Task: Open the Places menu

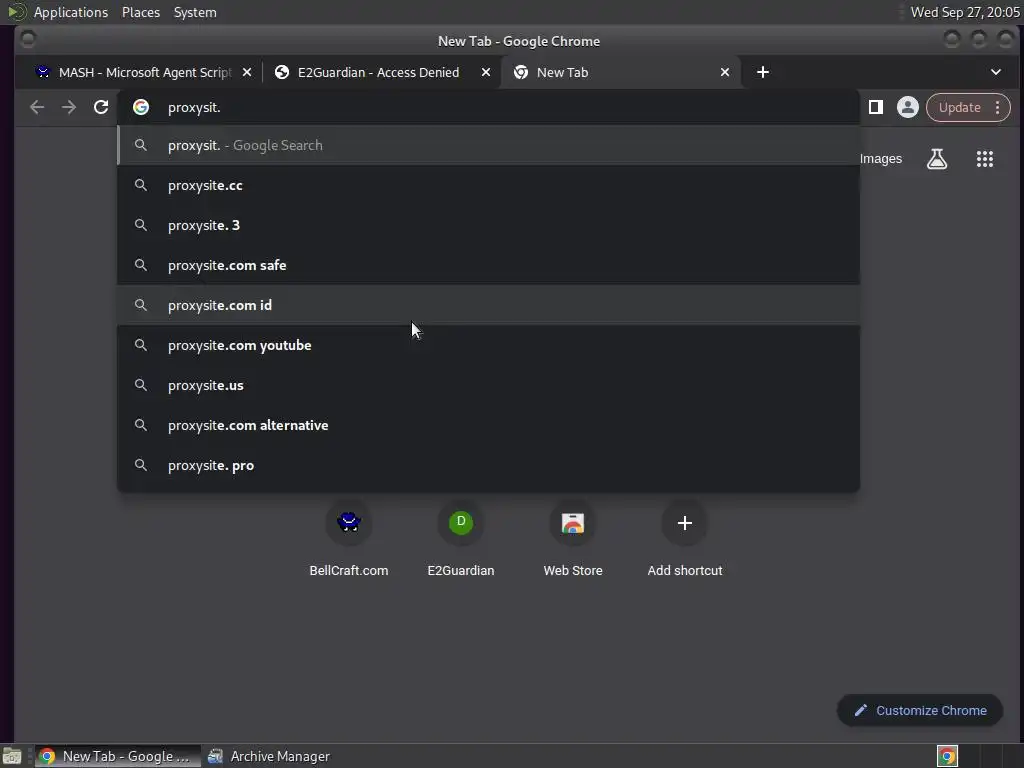Action: tap(141, 12)
